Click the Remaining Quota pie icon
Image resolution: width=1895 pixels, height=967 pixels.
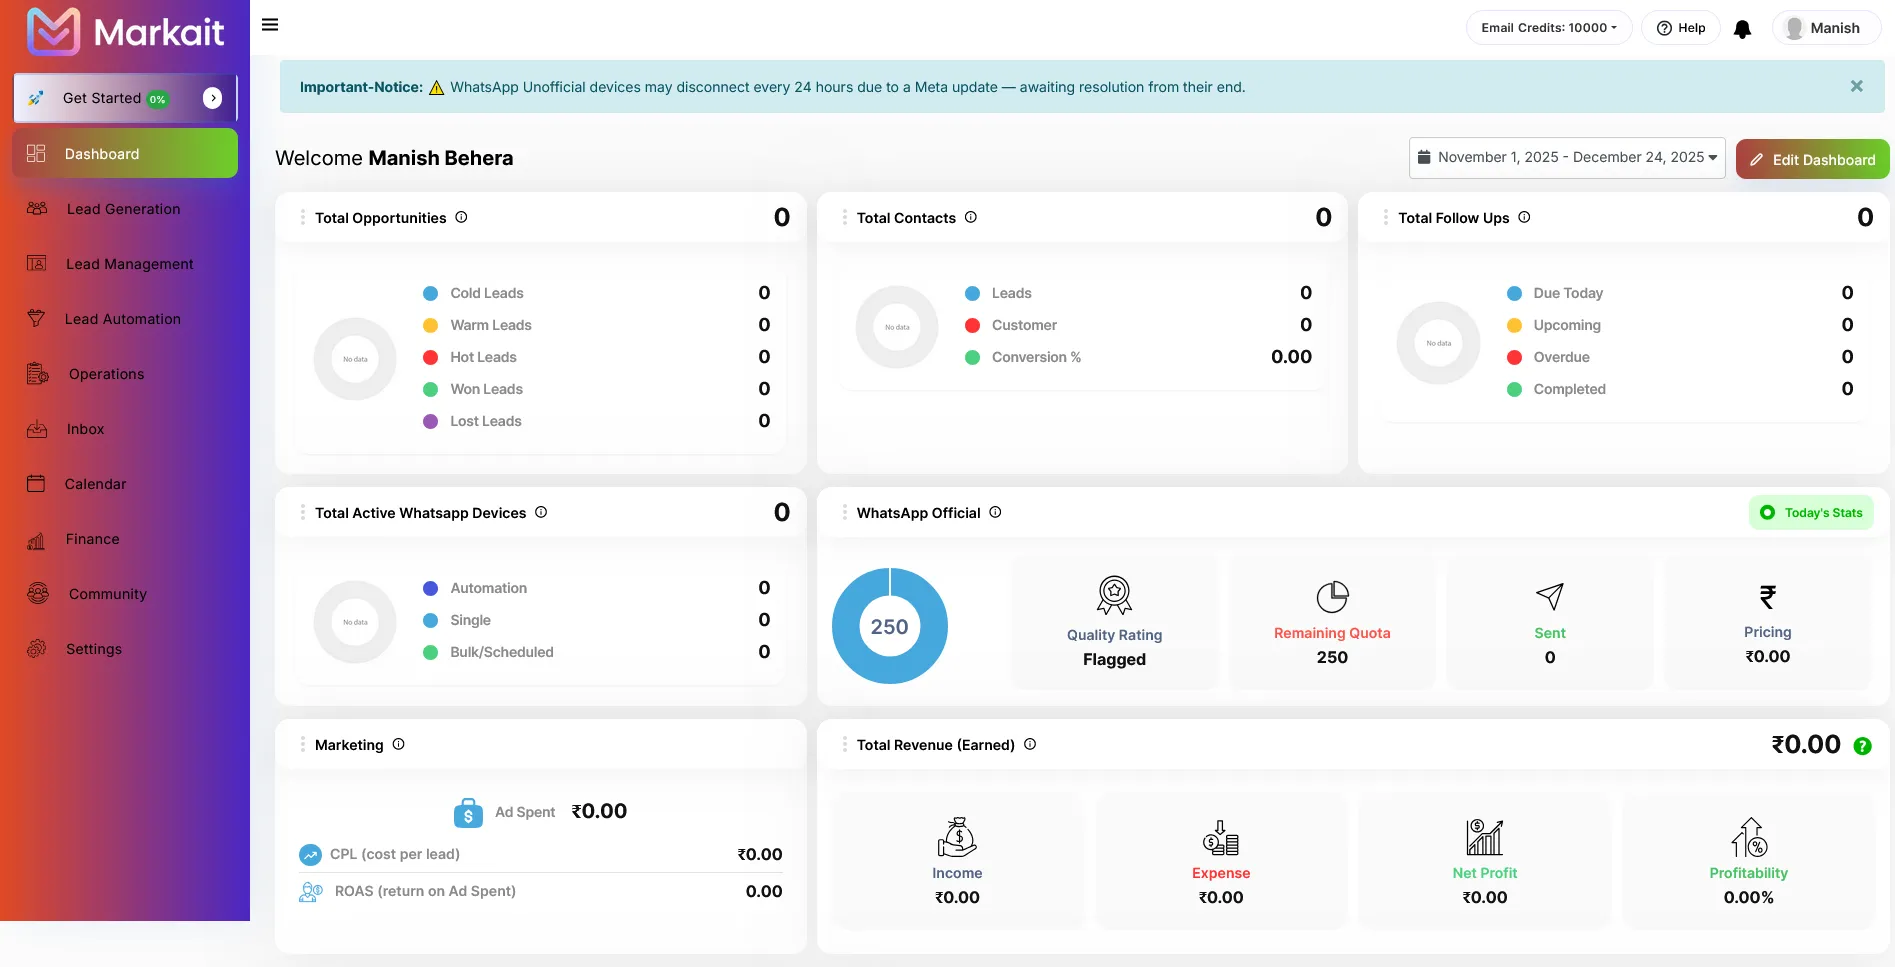point(1332,597)
